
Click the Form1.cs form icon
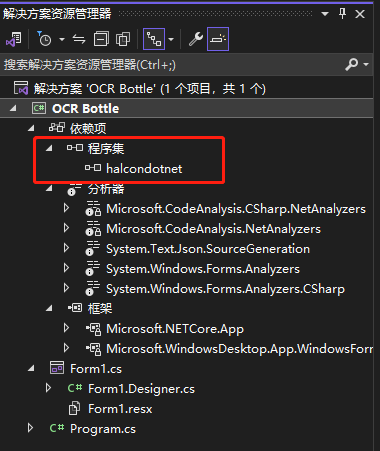(57, 368)
